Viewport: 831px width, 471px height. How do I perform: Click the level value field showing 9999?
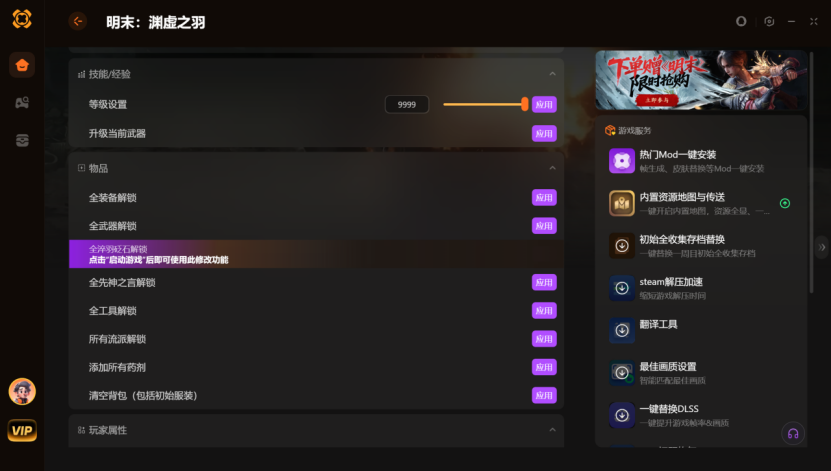pos(406,104)
